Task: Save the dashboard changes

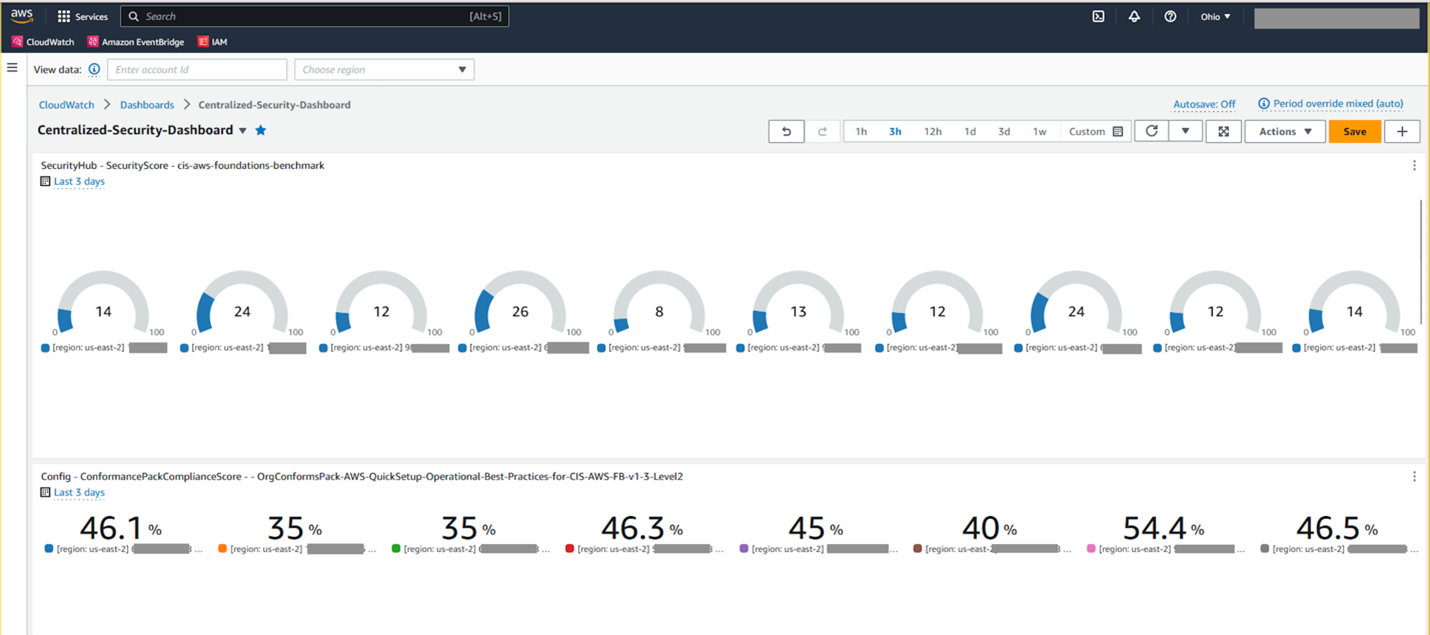Action: (x=1354, y=131)
